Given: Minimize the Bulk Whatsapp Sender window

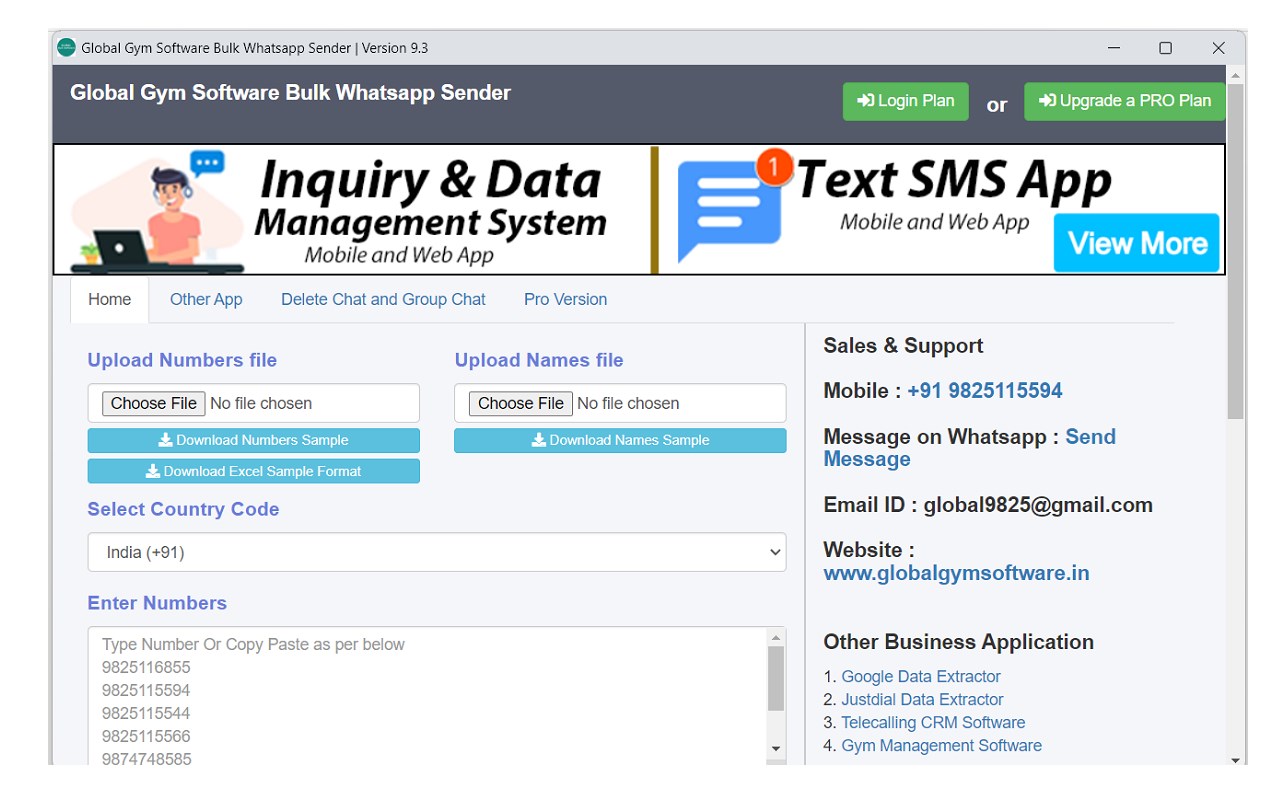Looking at the screenshot, I should pyautogui.click(x=1114, y=48).
